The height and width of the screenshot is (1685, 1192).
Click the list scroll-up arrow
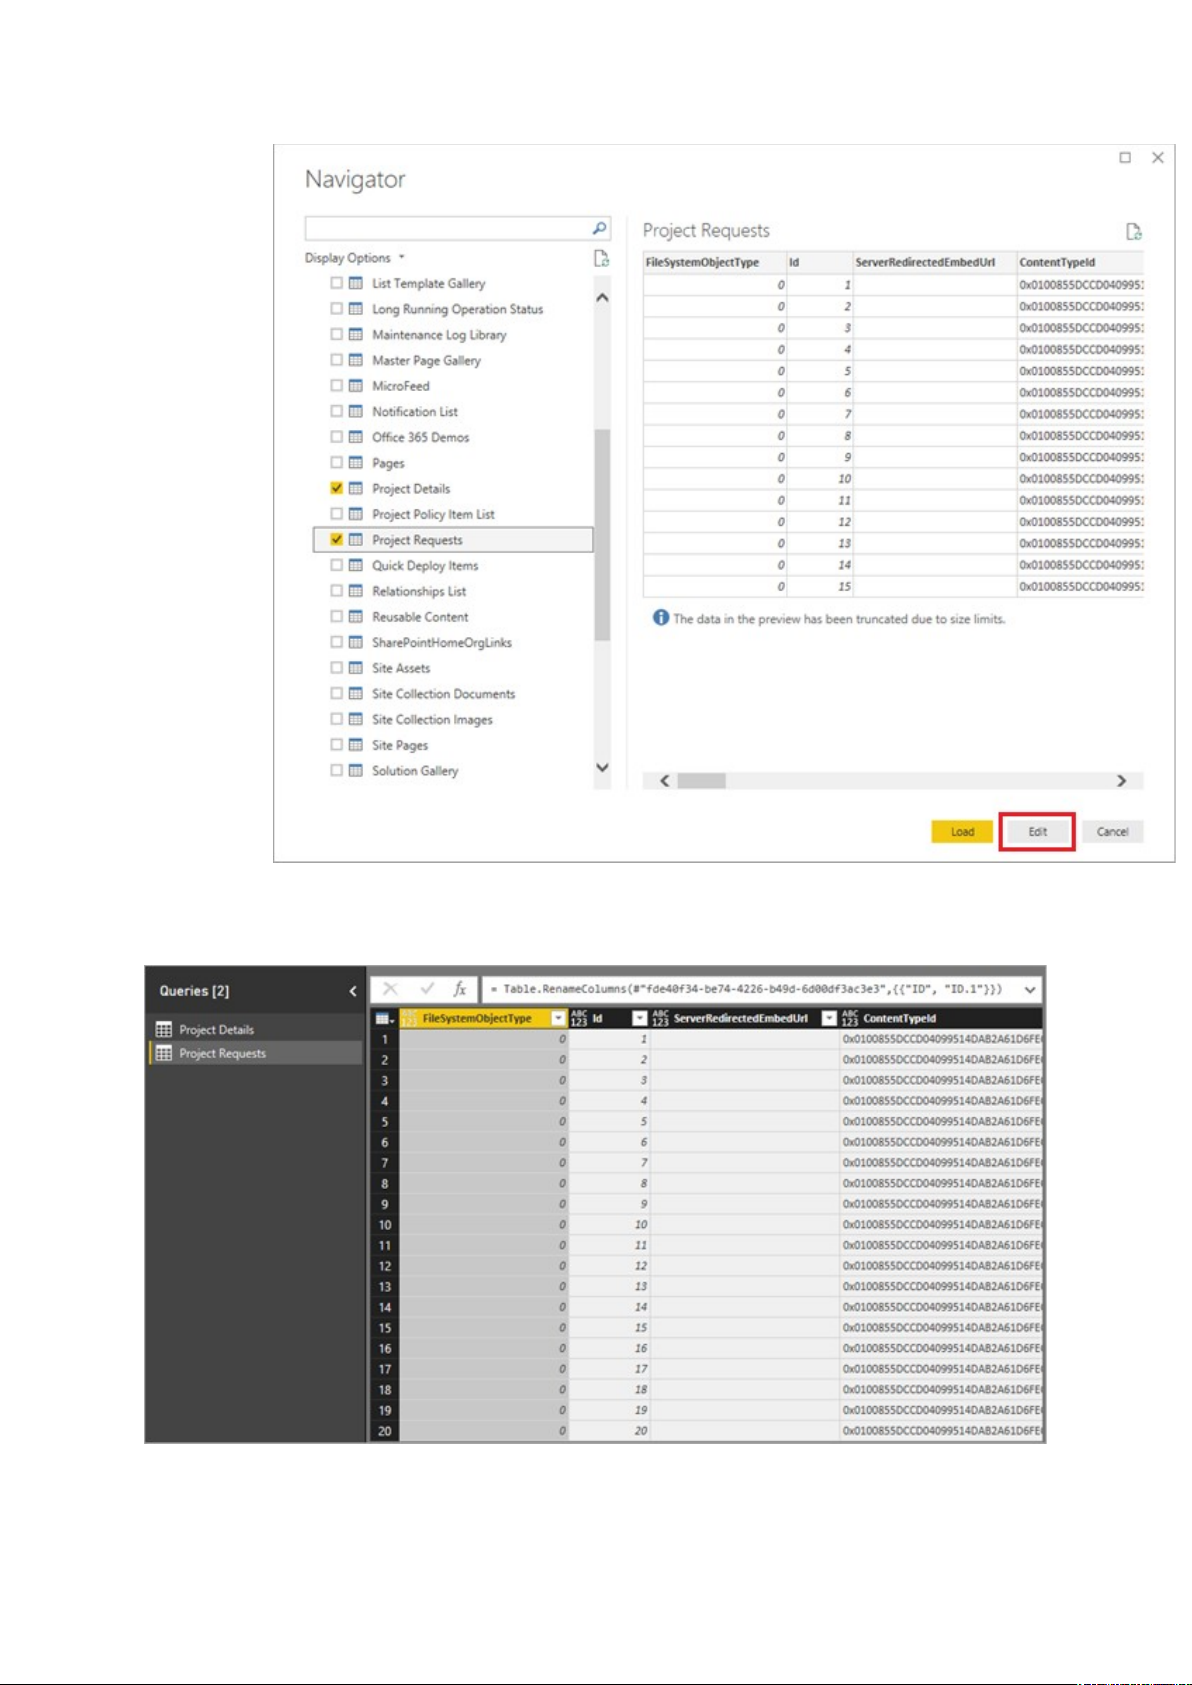click(x=602, y=298)
